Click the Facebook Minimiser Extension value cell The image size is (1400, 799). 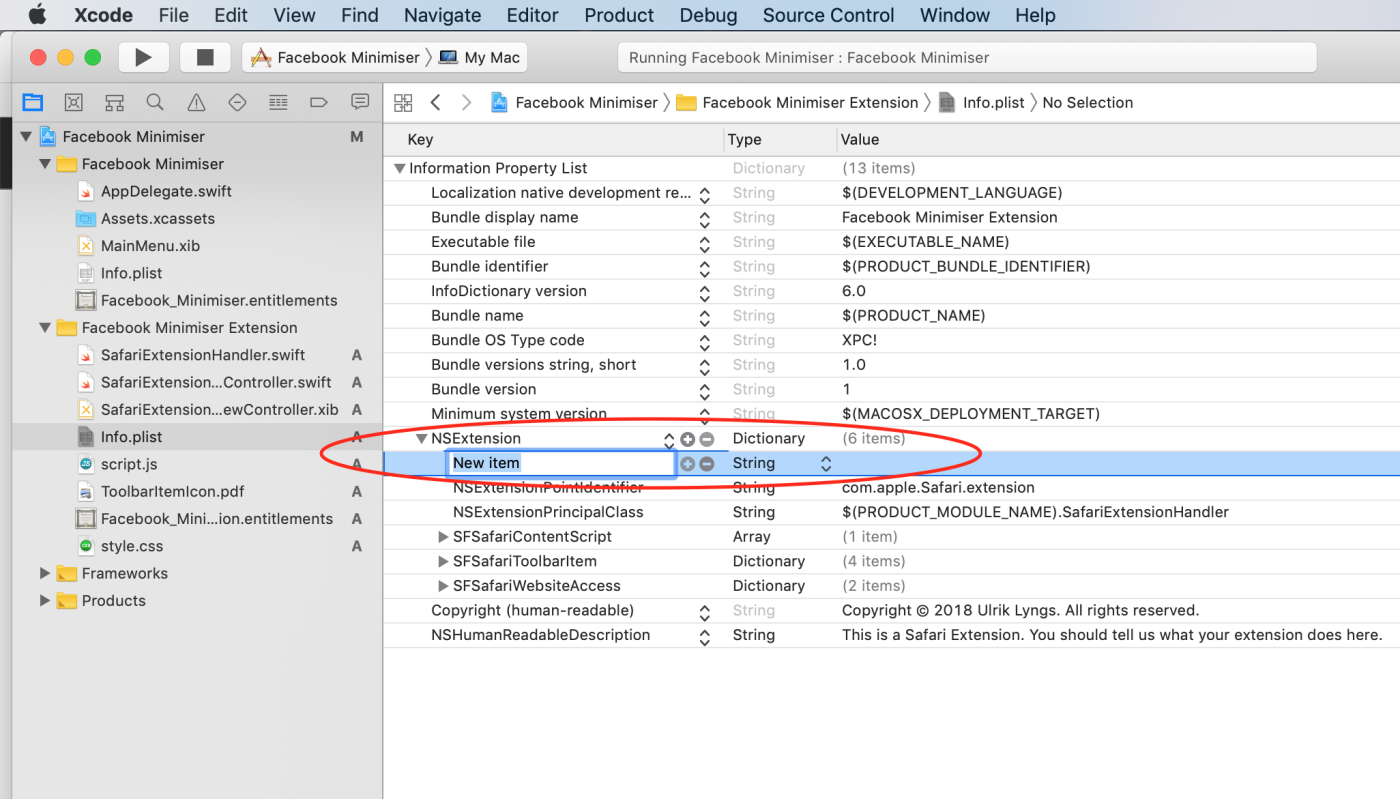(950, 218)
